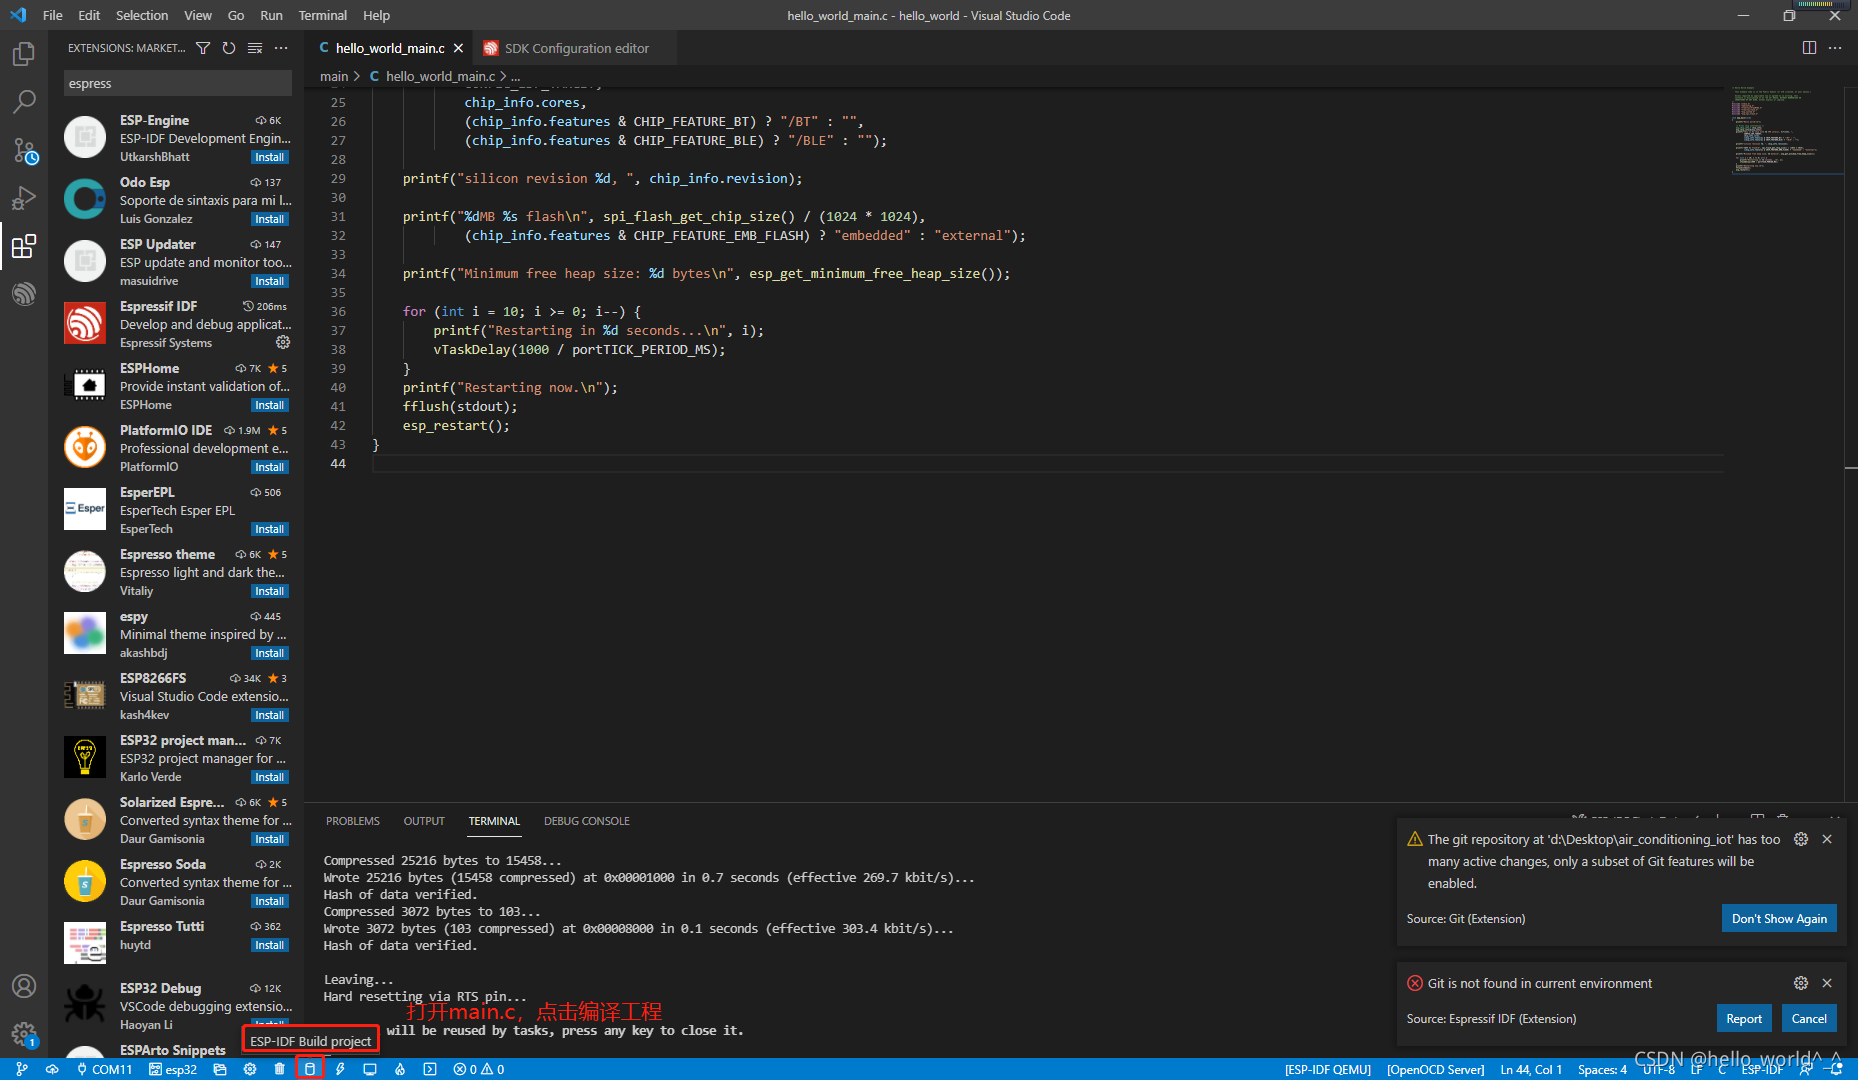
Task: Refresh the extensions list
Action: click(229, 48)
